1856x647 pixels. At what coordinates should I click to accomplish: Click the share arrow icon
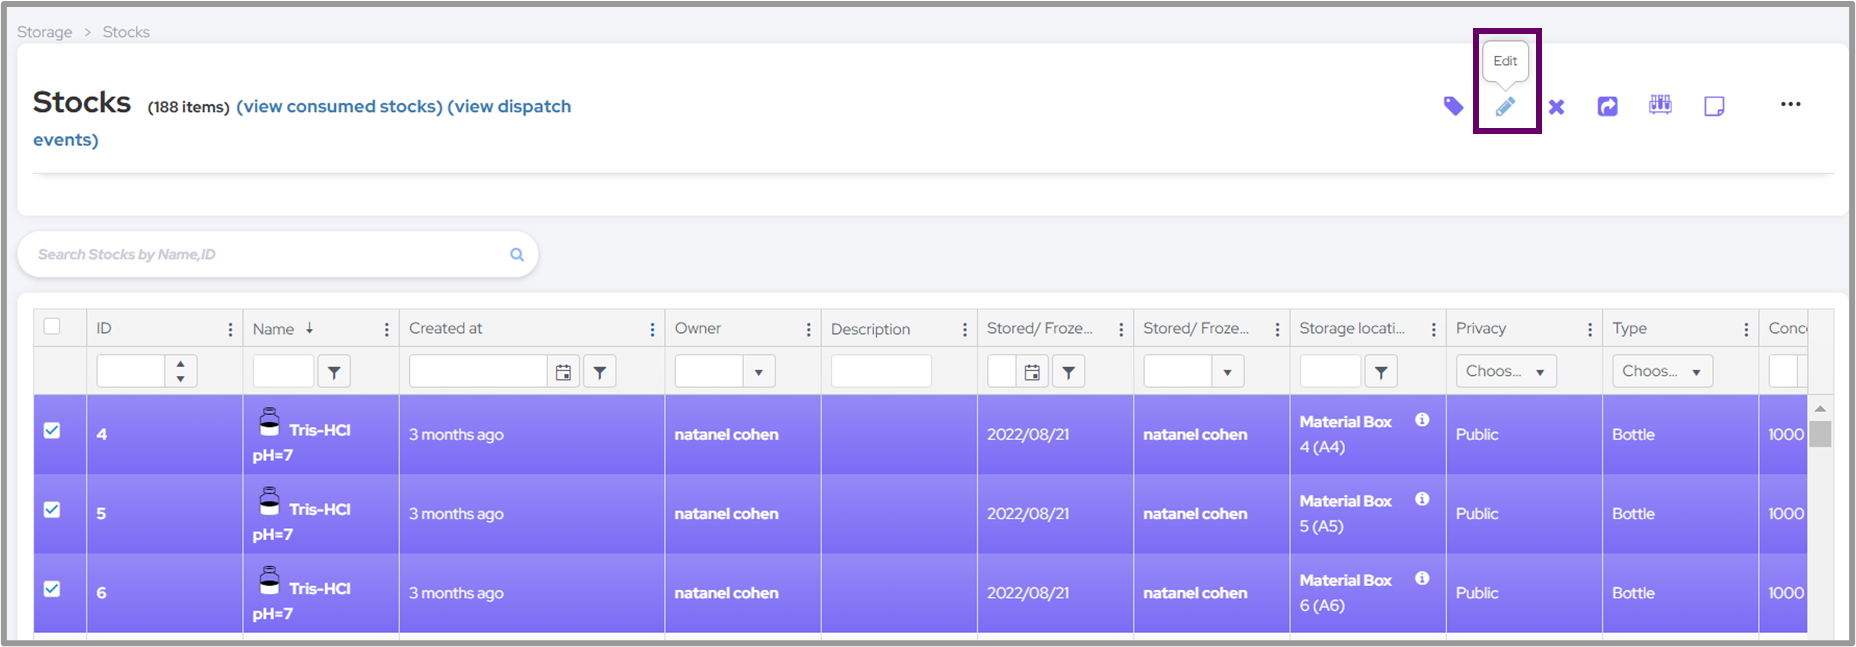(x=1607, y=106)
